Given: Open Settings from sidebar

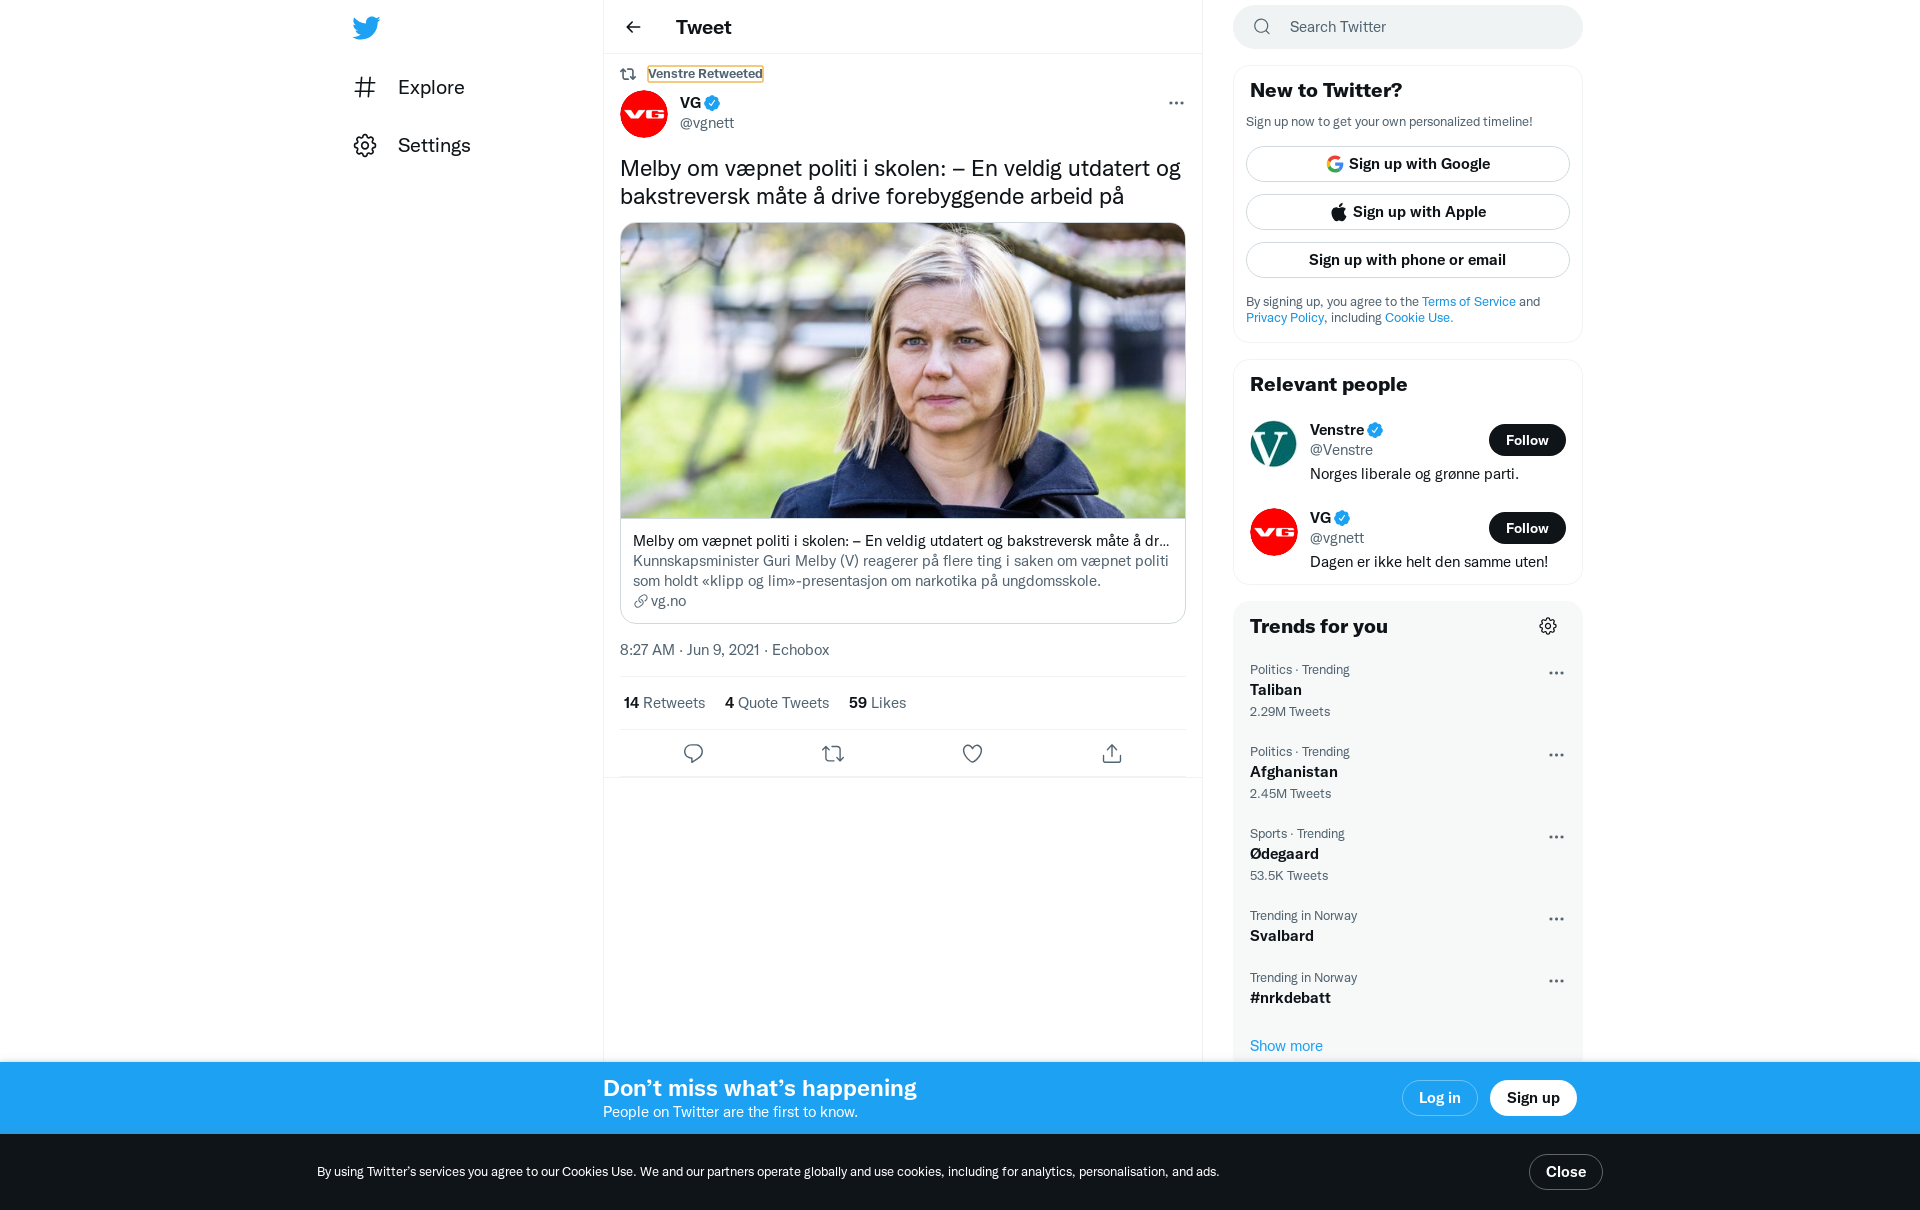Looking at the screenshot, I should (412, 145).
